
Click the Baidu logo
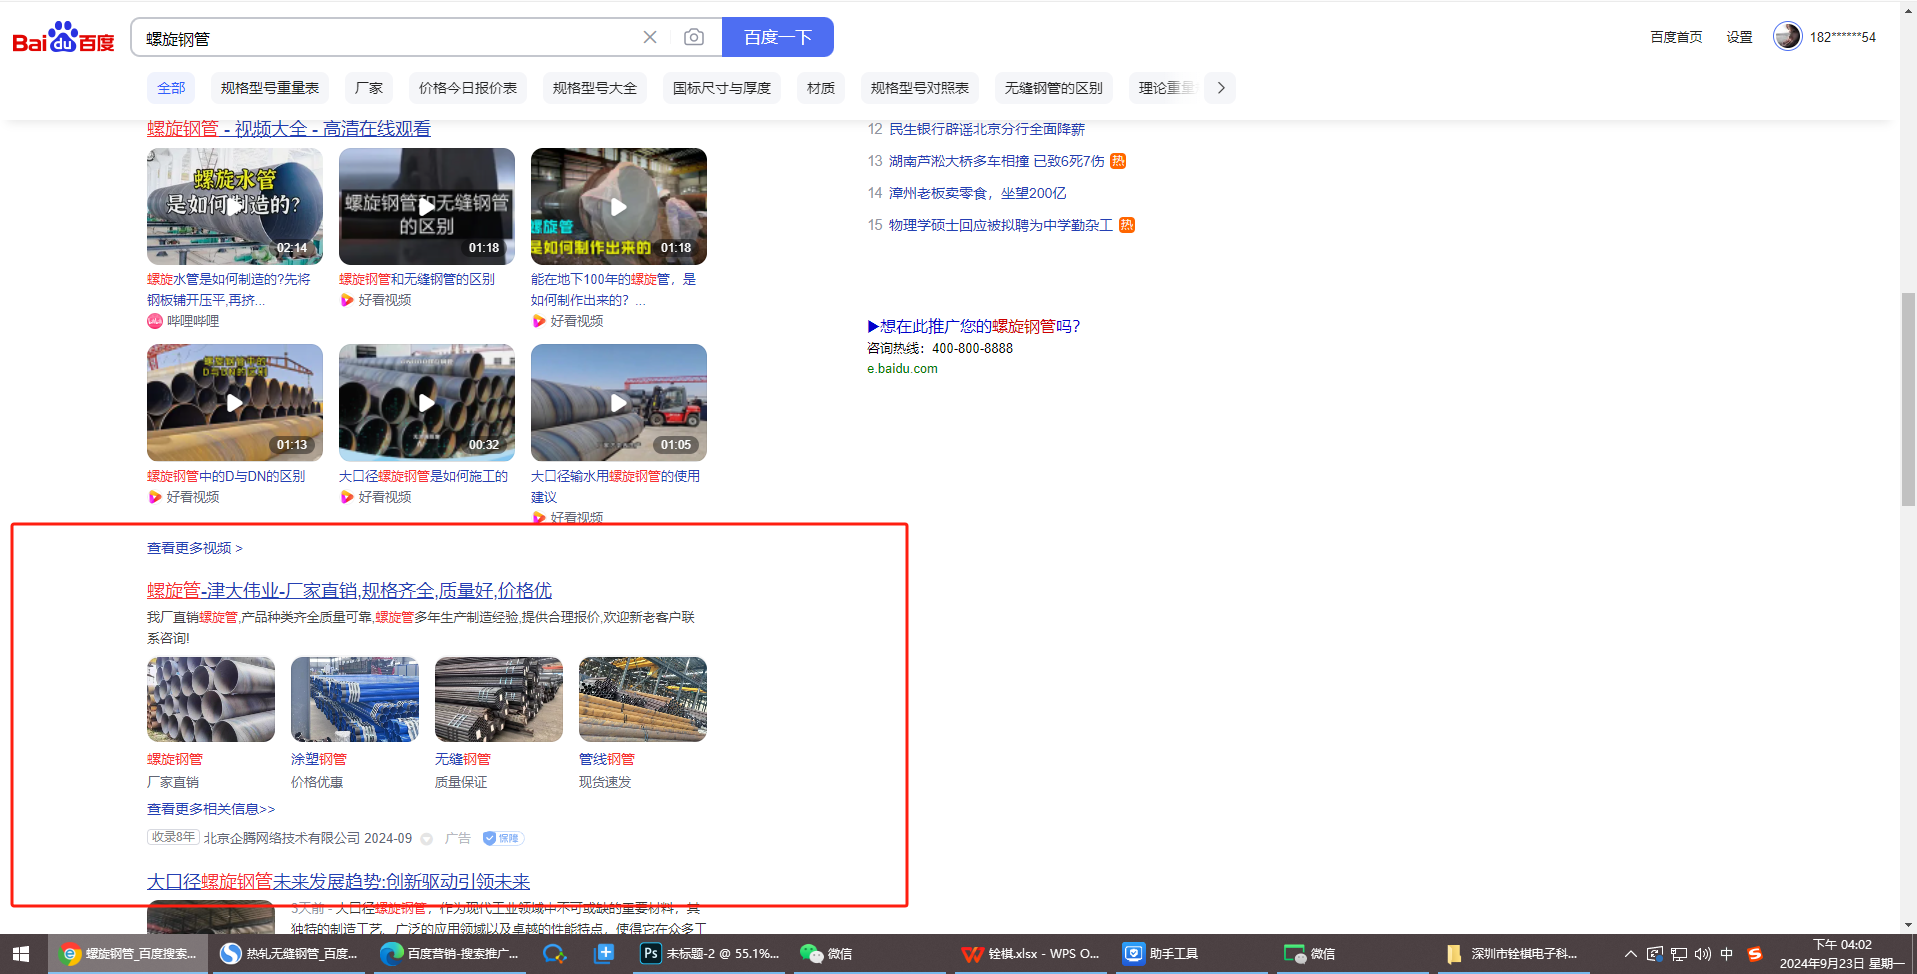pyautogui.click(x=63, y=38)
